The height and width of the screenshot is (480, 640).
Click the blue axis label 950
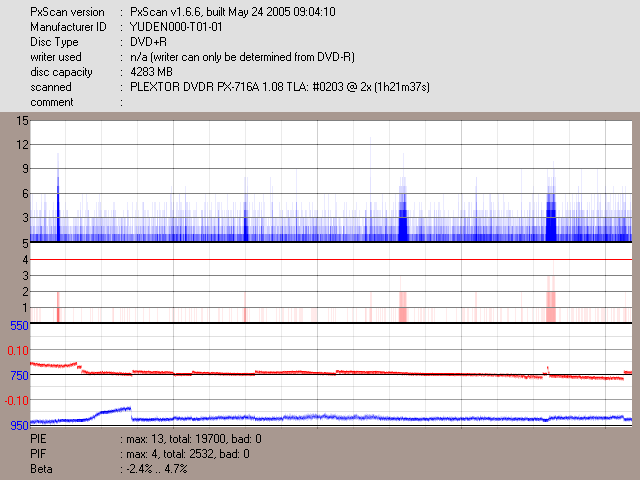pos(20,425)
